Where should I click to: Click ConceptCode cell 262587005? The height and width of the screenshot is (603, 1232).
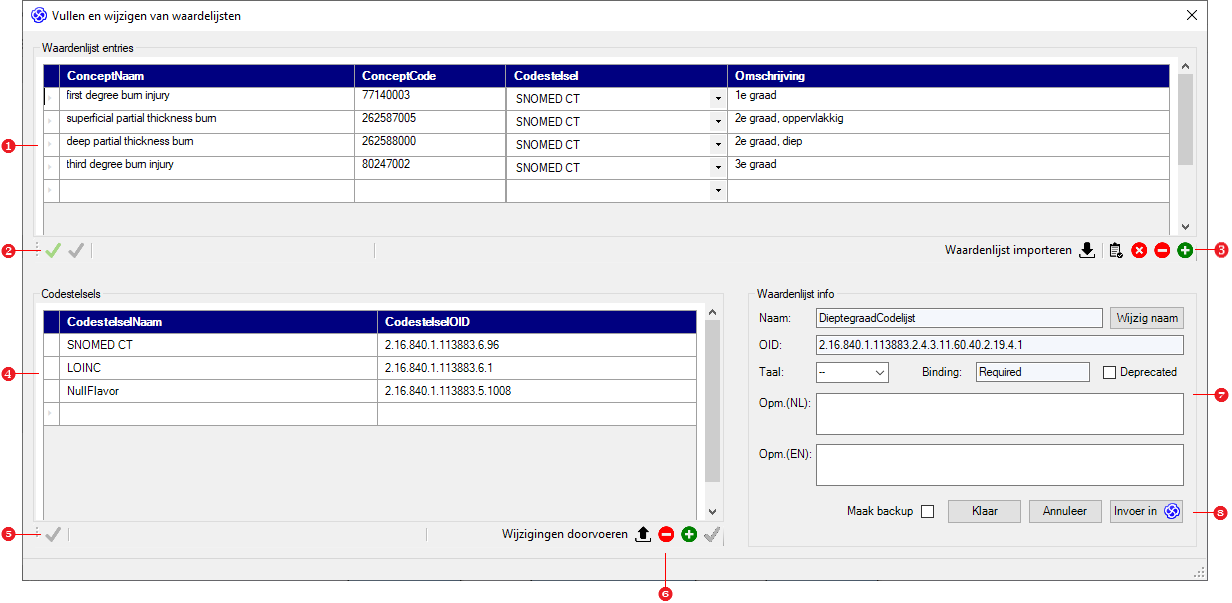(430, 121)
